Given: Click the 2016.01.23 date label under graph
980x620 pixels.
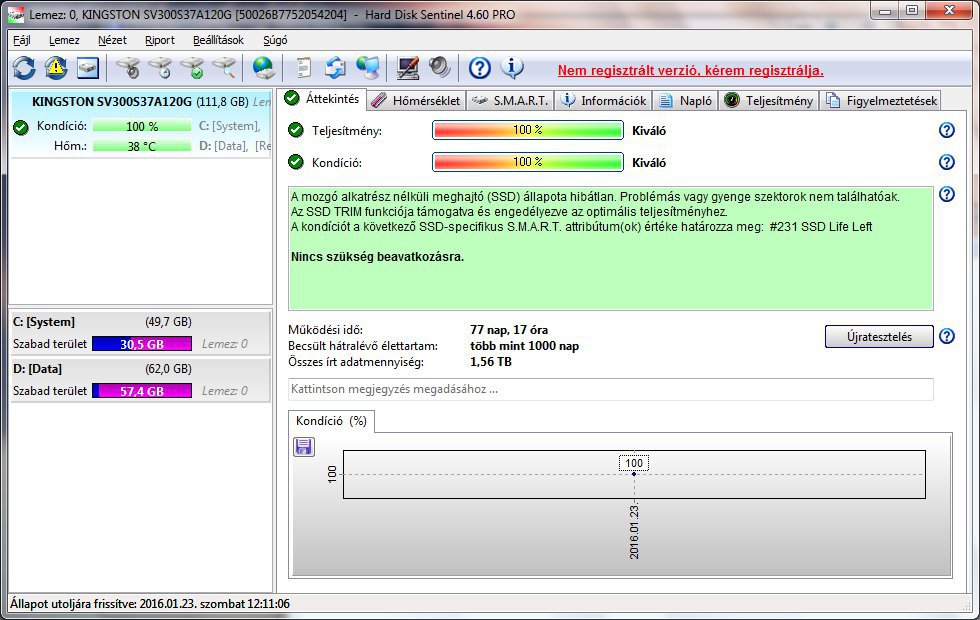Looking at the screenshot, I should (634, 531).
